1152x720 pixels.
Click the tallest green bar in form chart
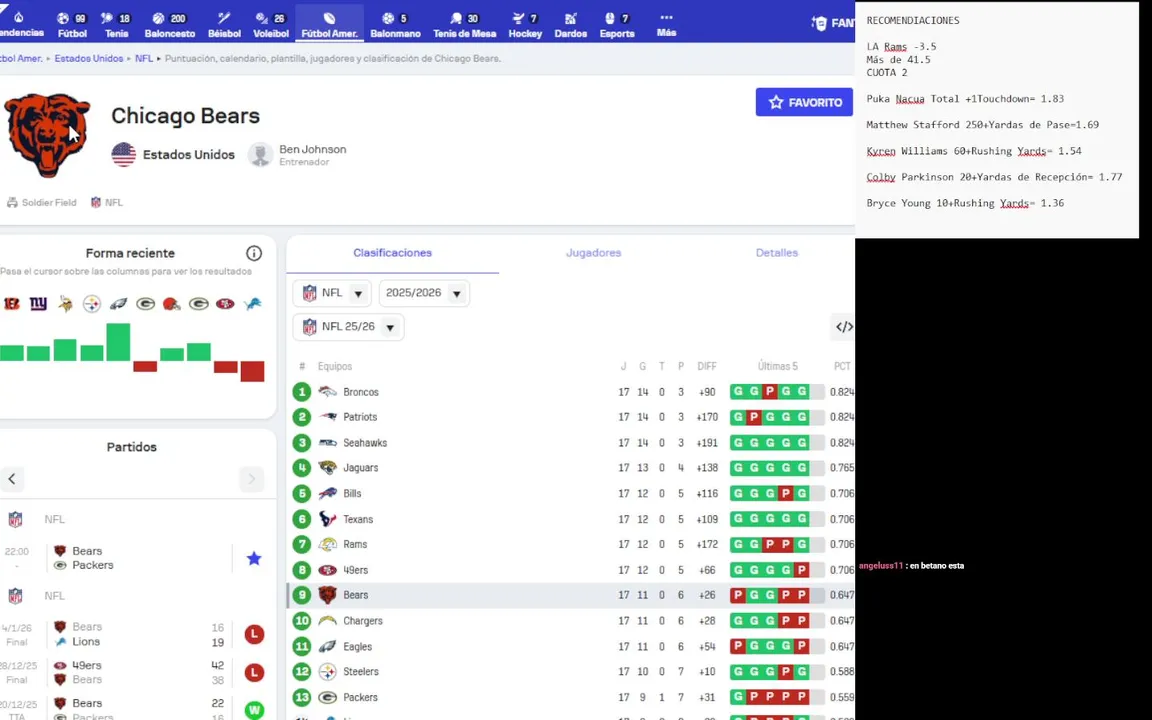pos(118,342)
